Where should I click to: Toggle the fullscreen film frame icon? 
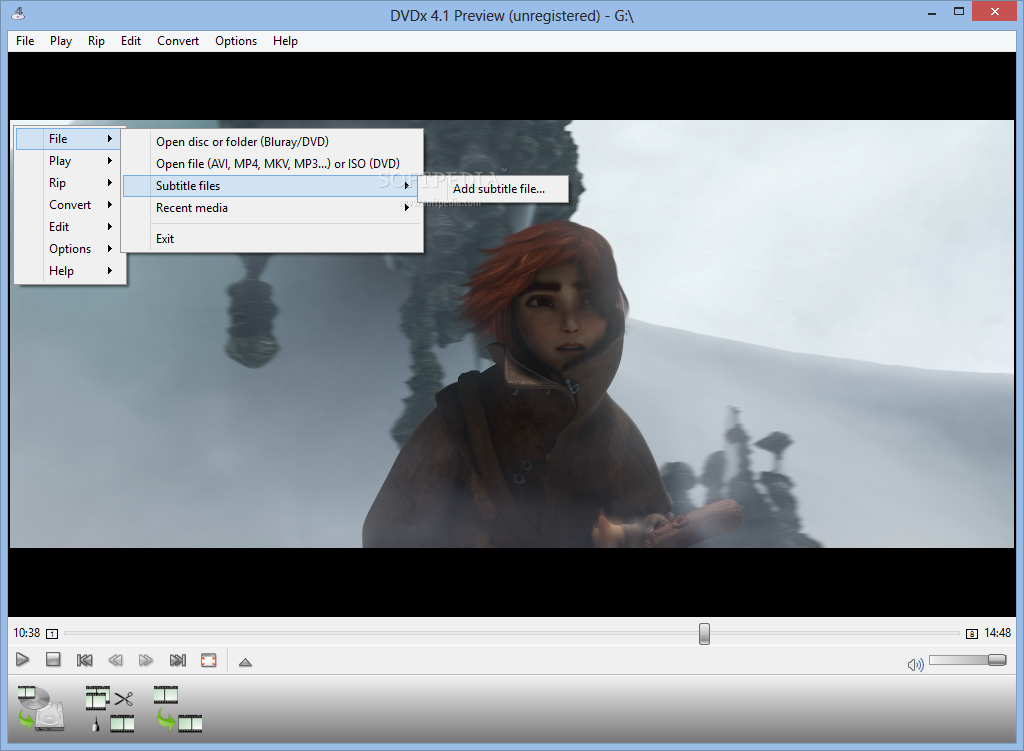208,660
